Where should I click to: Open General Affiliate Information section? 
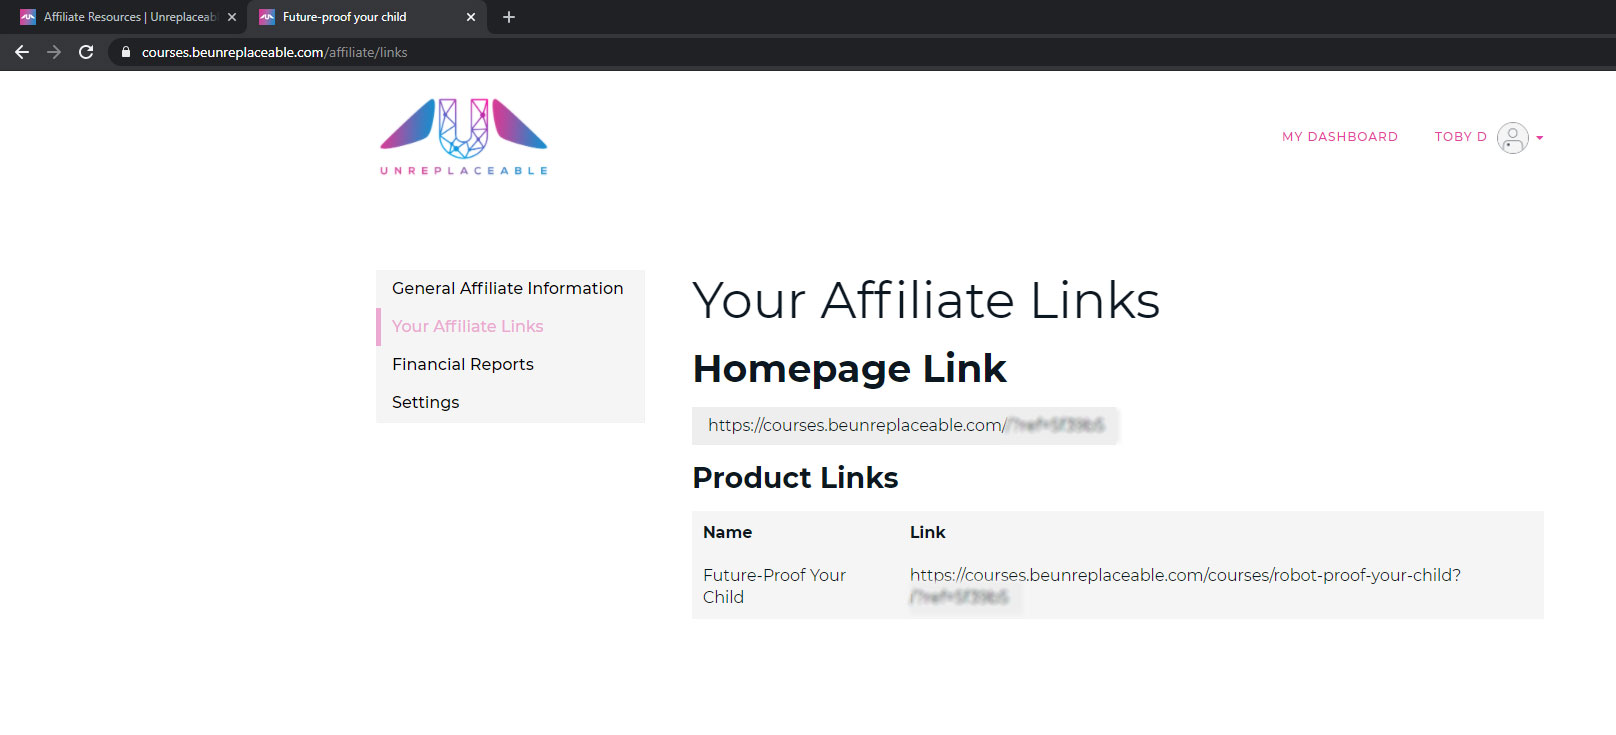point(510,288)
